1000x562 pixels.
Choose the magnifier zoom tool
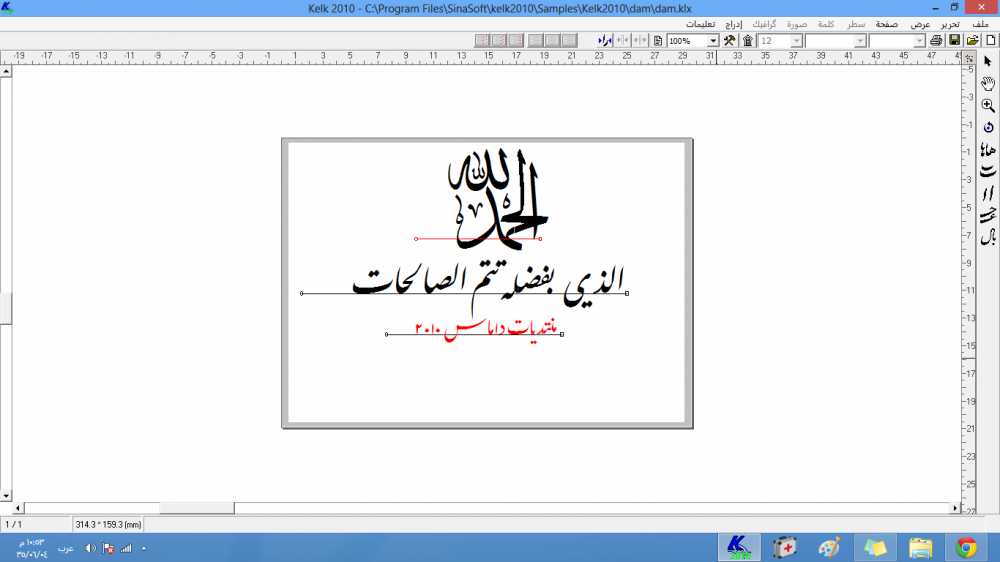click(x=988, y=105)
